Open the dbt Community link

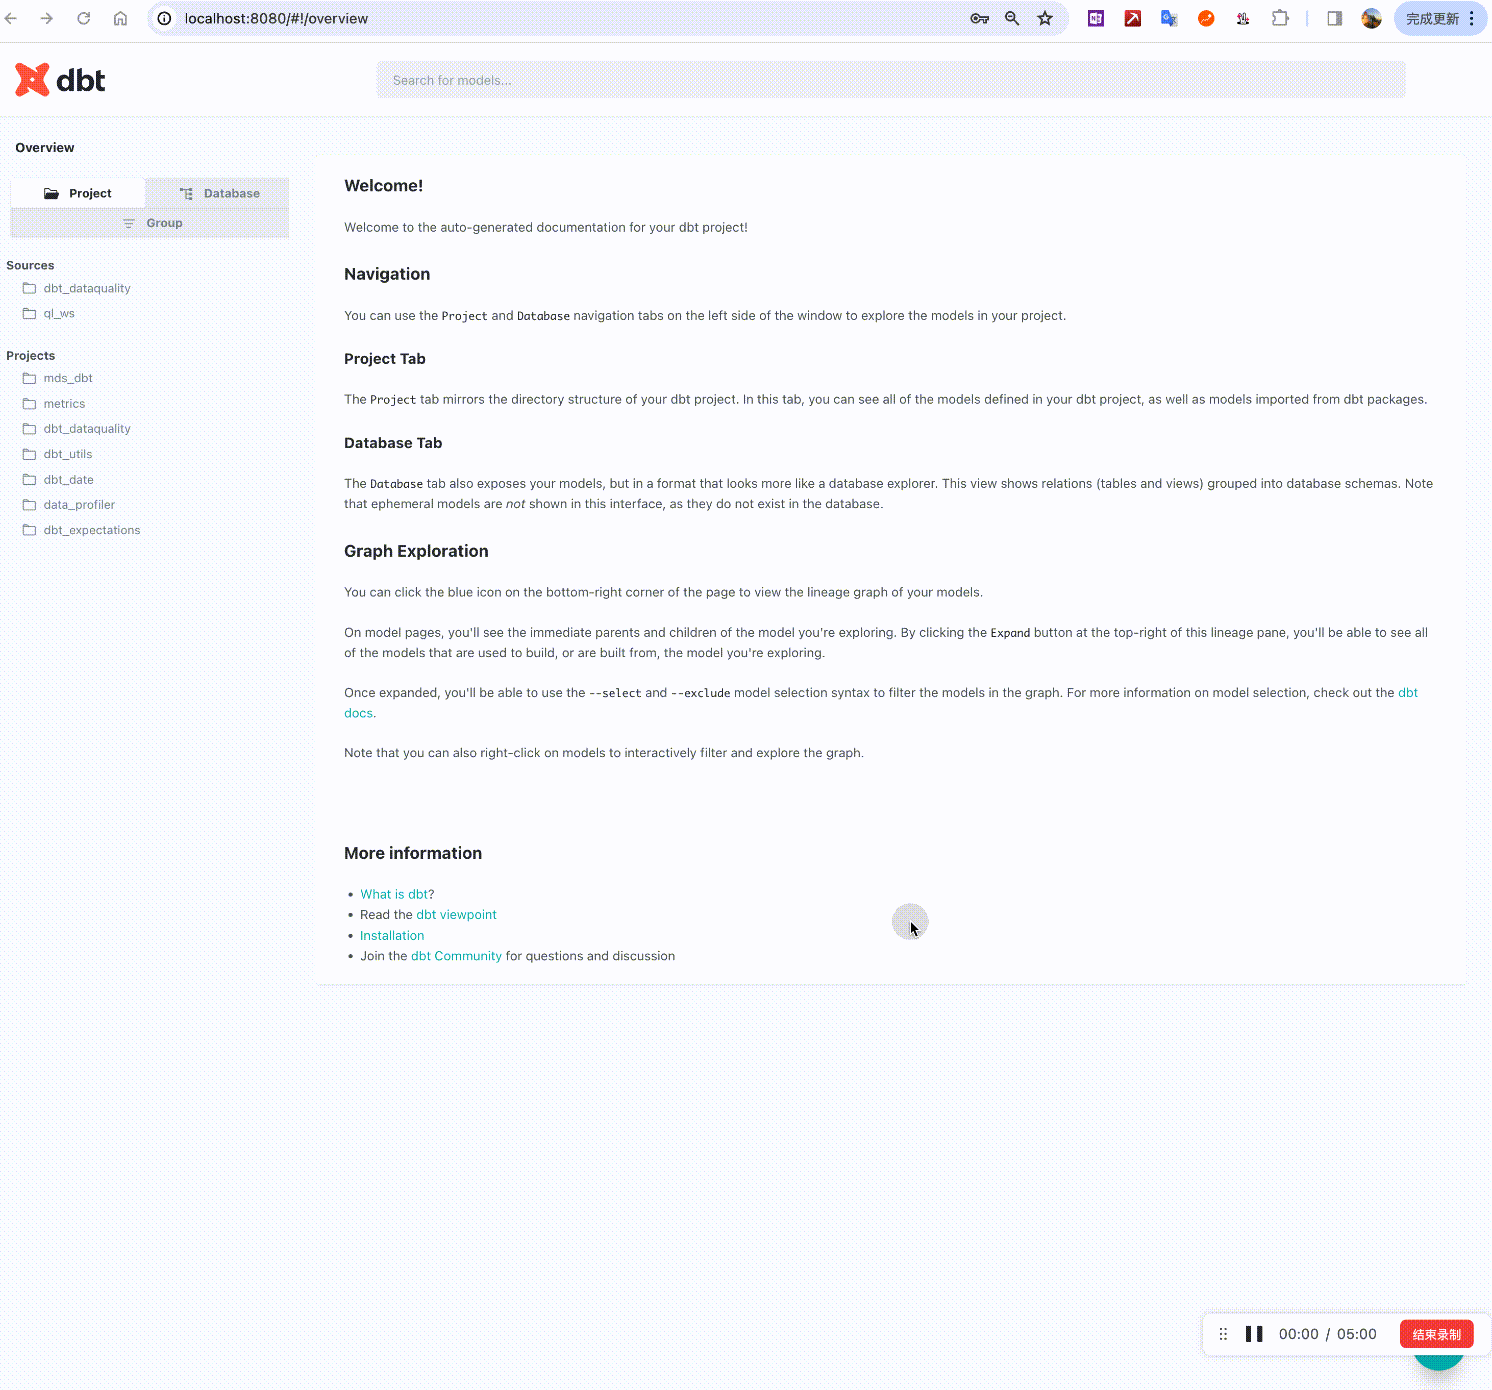click(x=456, y=956)
